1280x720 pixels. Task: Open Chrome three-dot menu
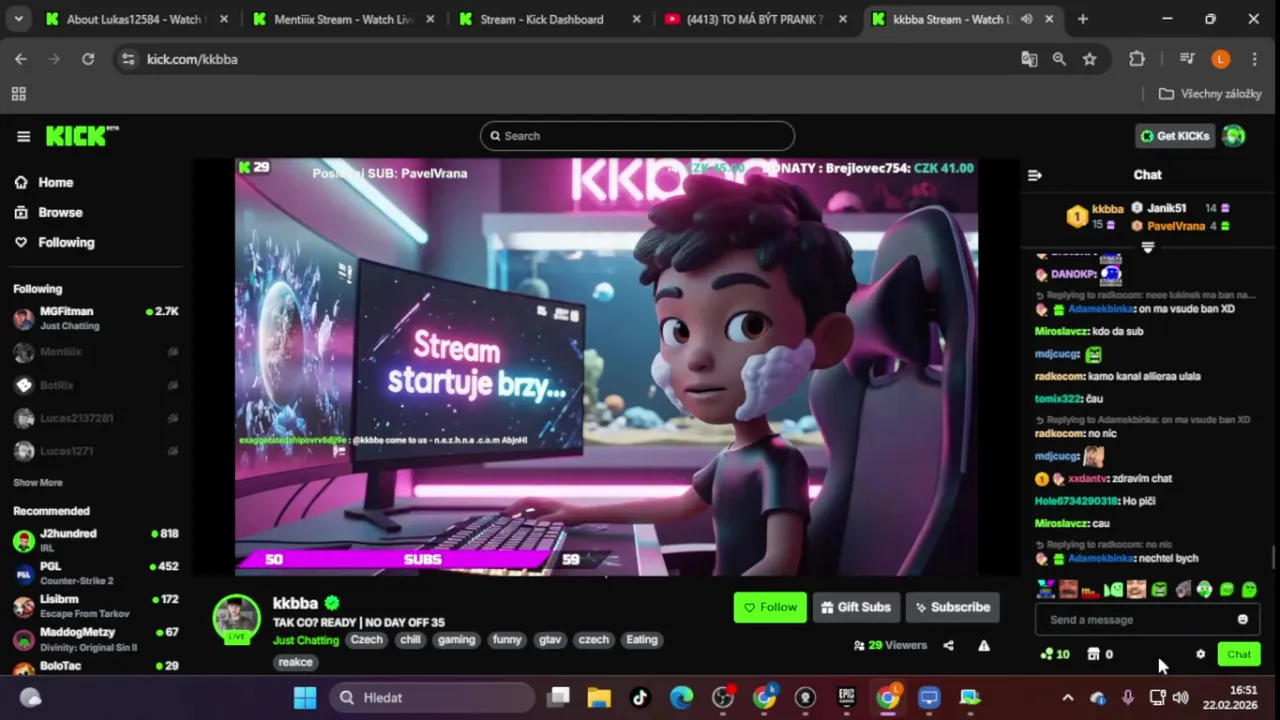pos(1254,59)
